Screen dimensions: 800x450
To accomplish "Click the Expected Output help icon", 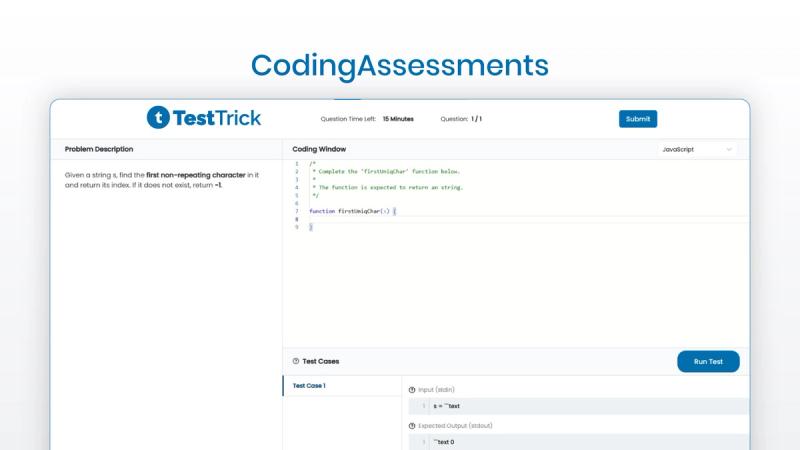I will [x=412, y=426].
